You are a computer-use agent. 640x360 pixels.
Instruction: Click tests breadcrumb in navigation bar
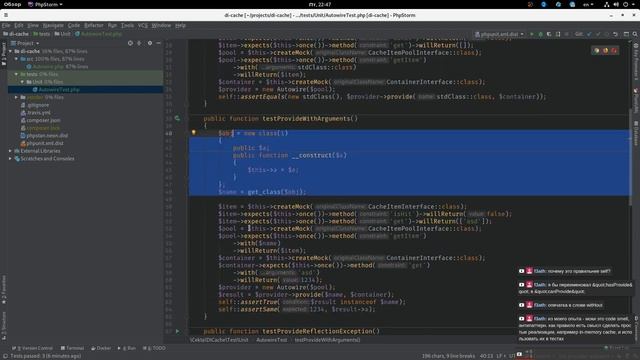(42, 34)
